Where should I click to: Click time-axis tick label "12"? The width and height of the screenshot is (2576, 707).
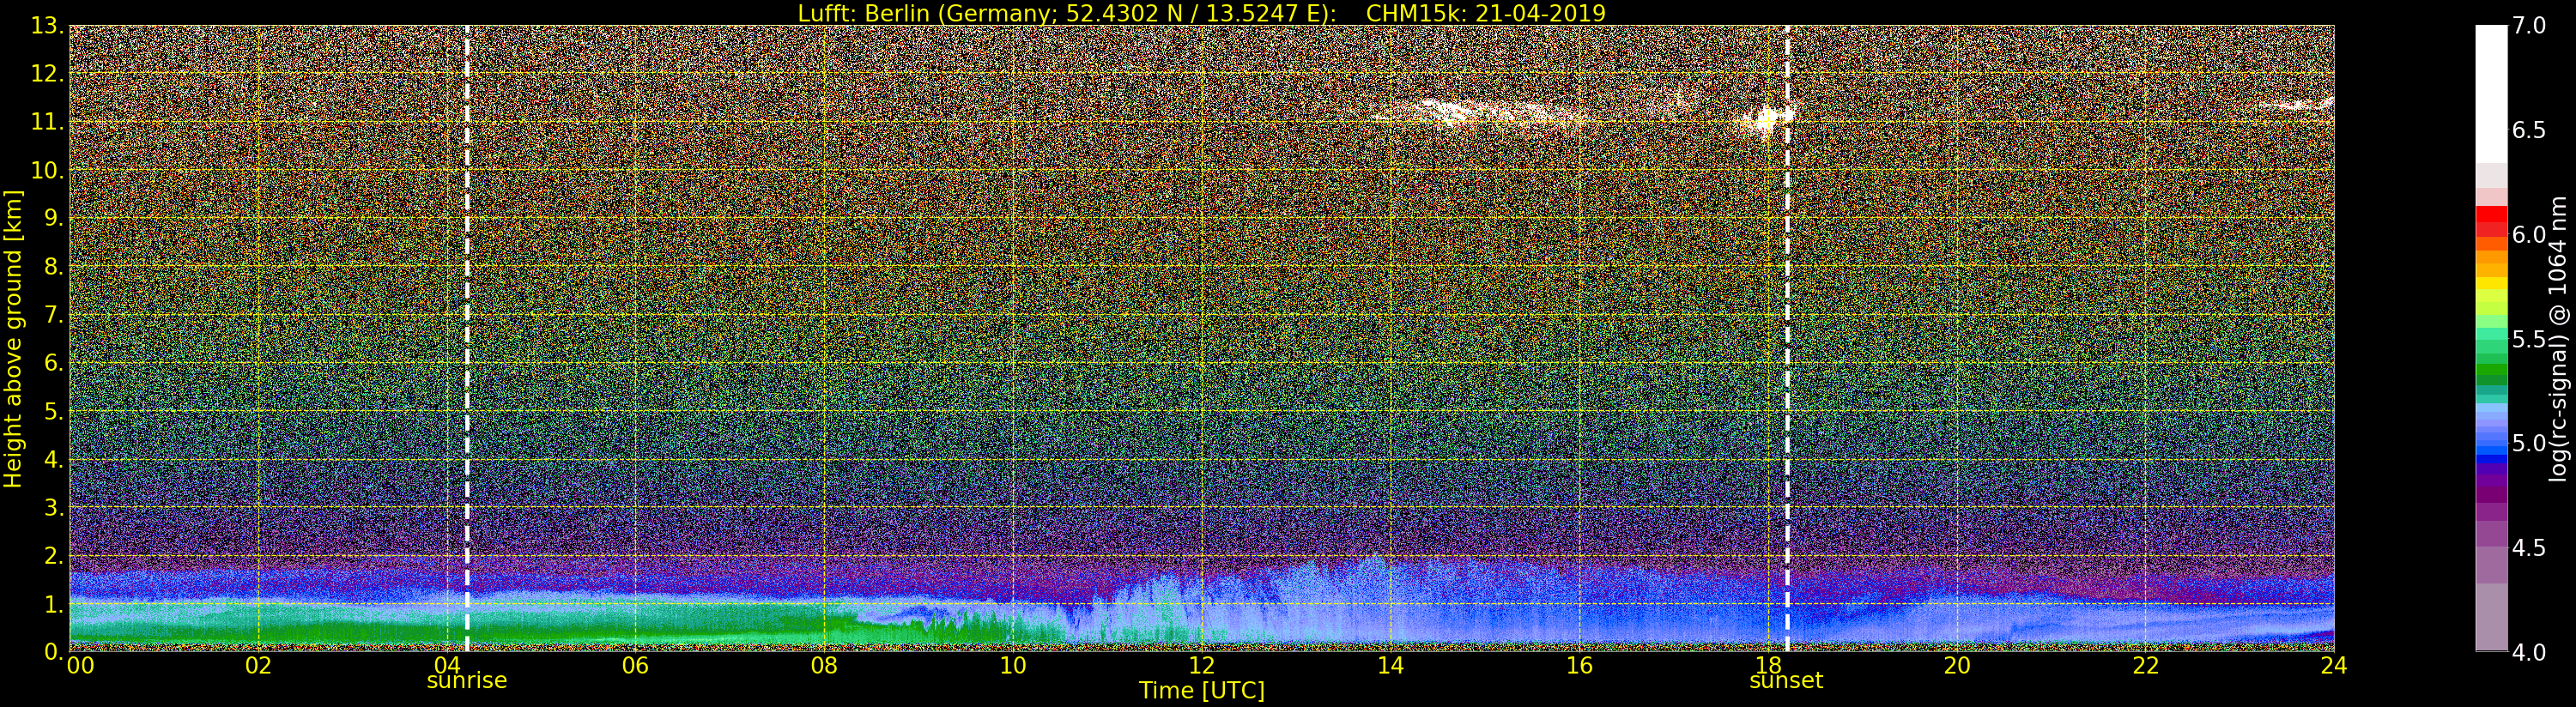(1202, 666)
